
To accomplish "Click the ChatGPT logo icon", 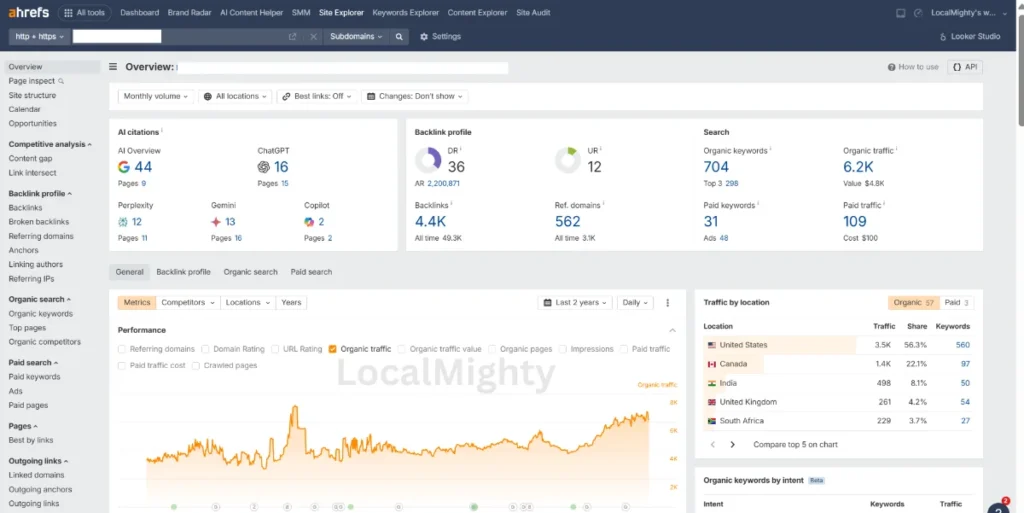I will point(264,167).
